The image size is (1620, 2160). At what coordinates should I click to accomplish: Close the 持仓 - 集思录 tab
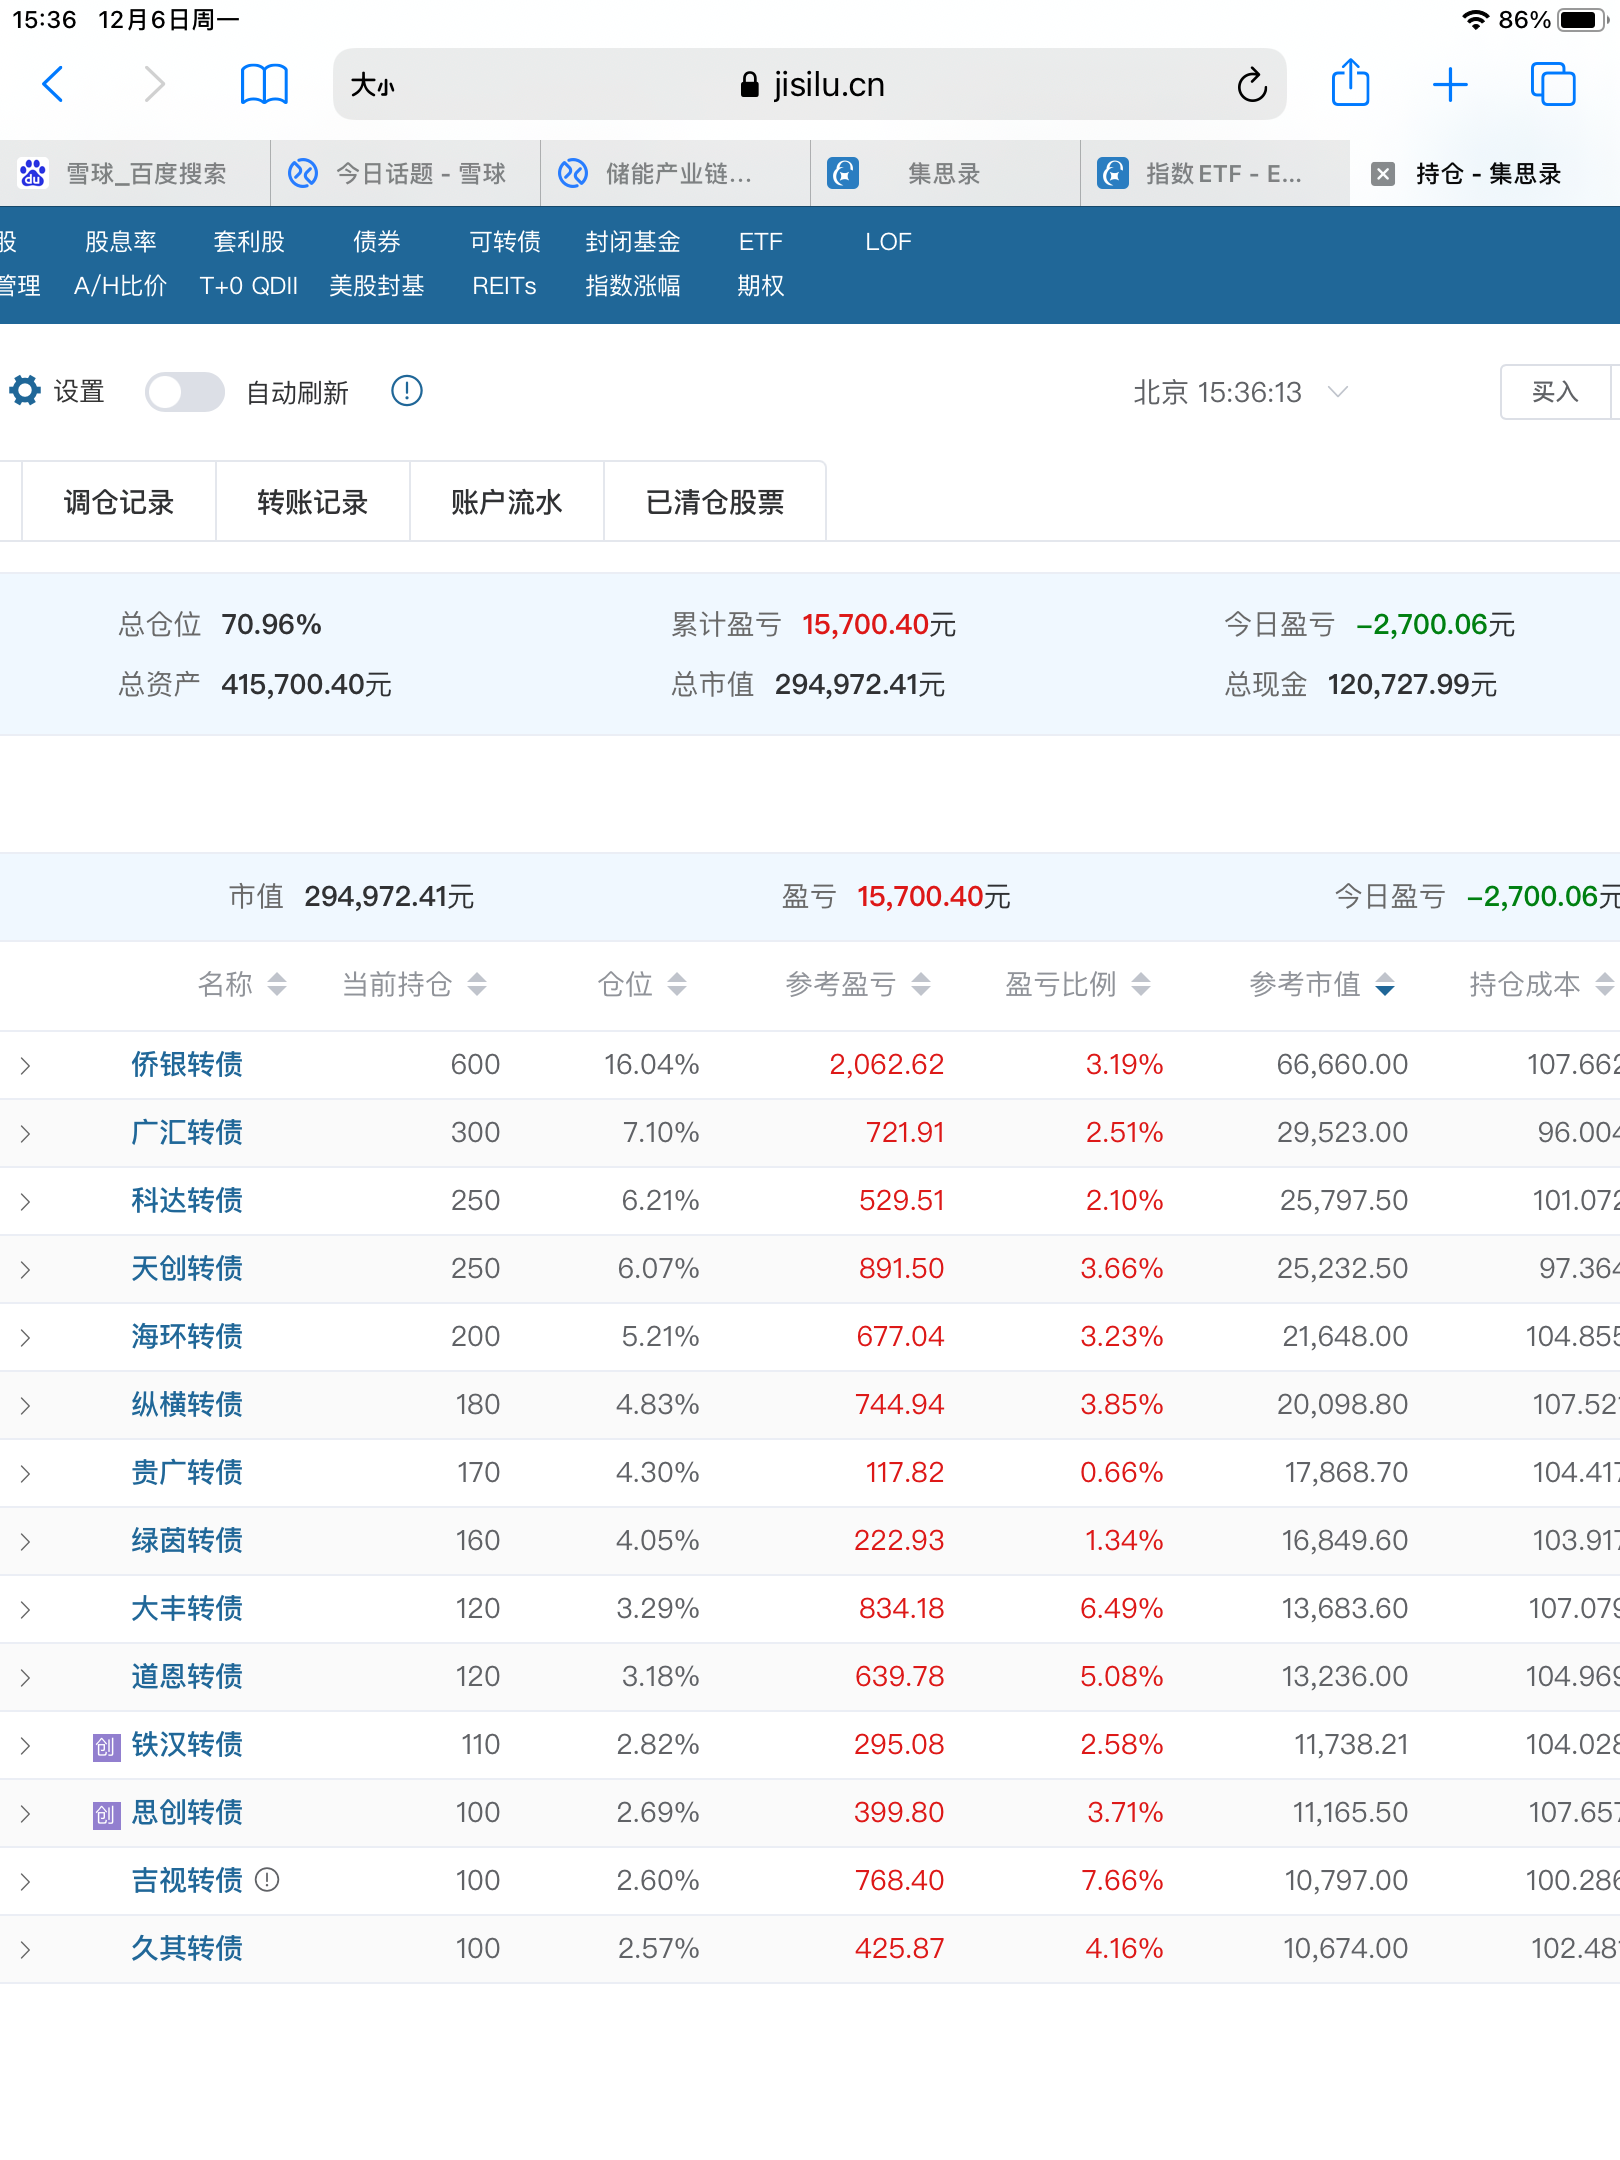(x=1383, y=174)
